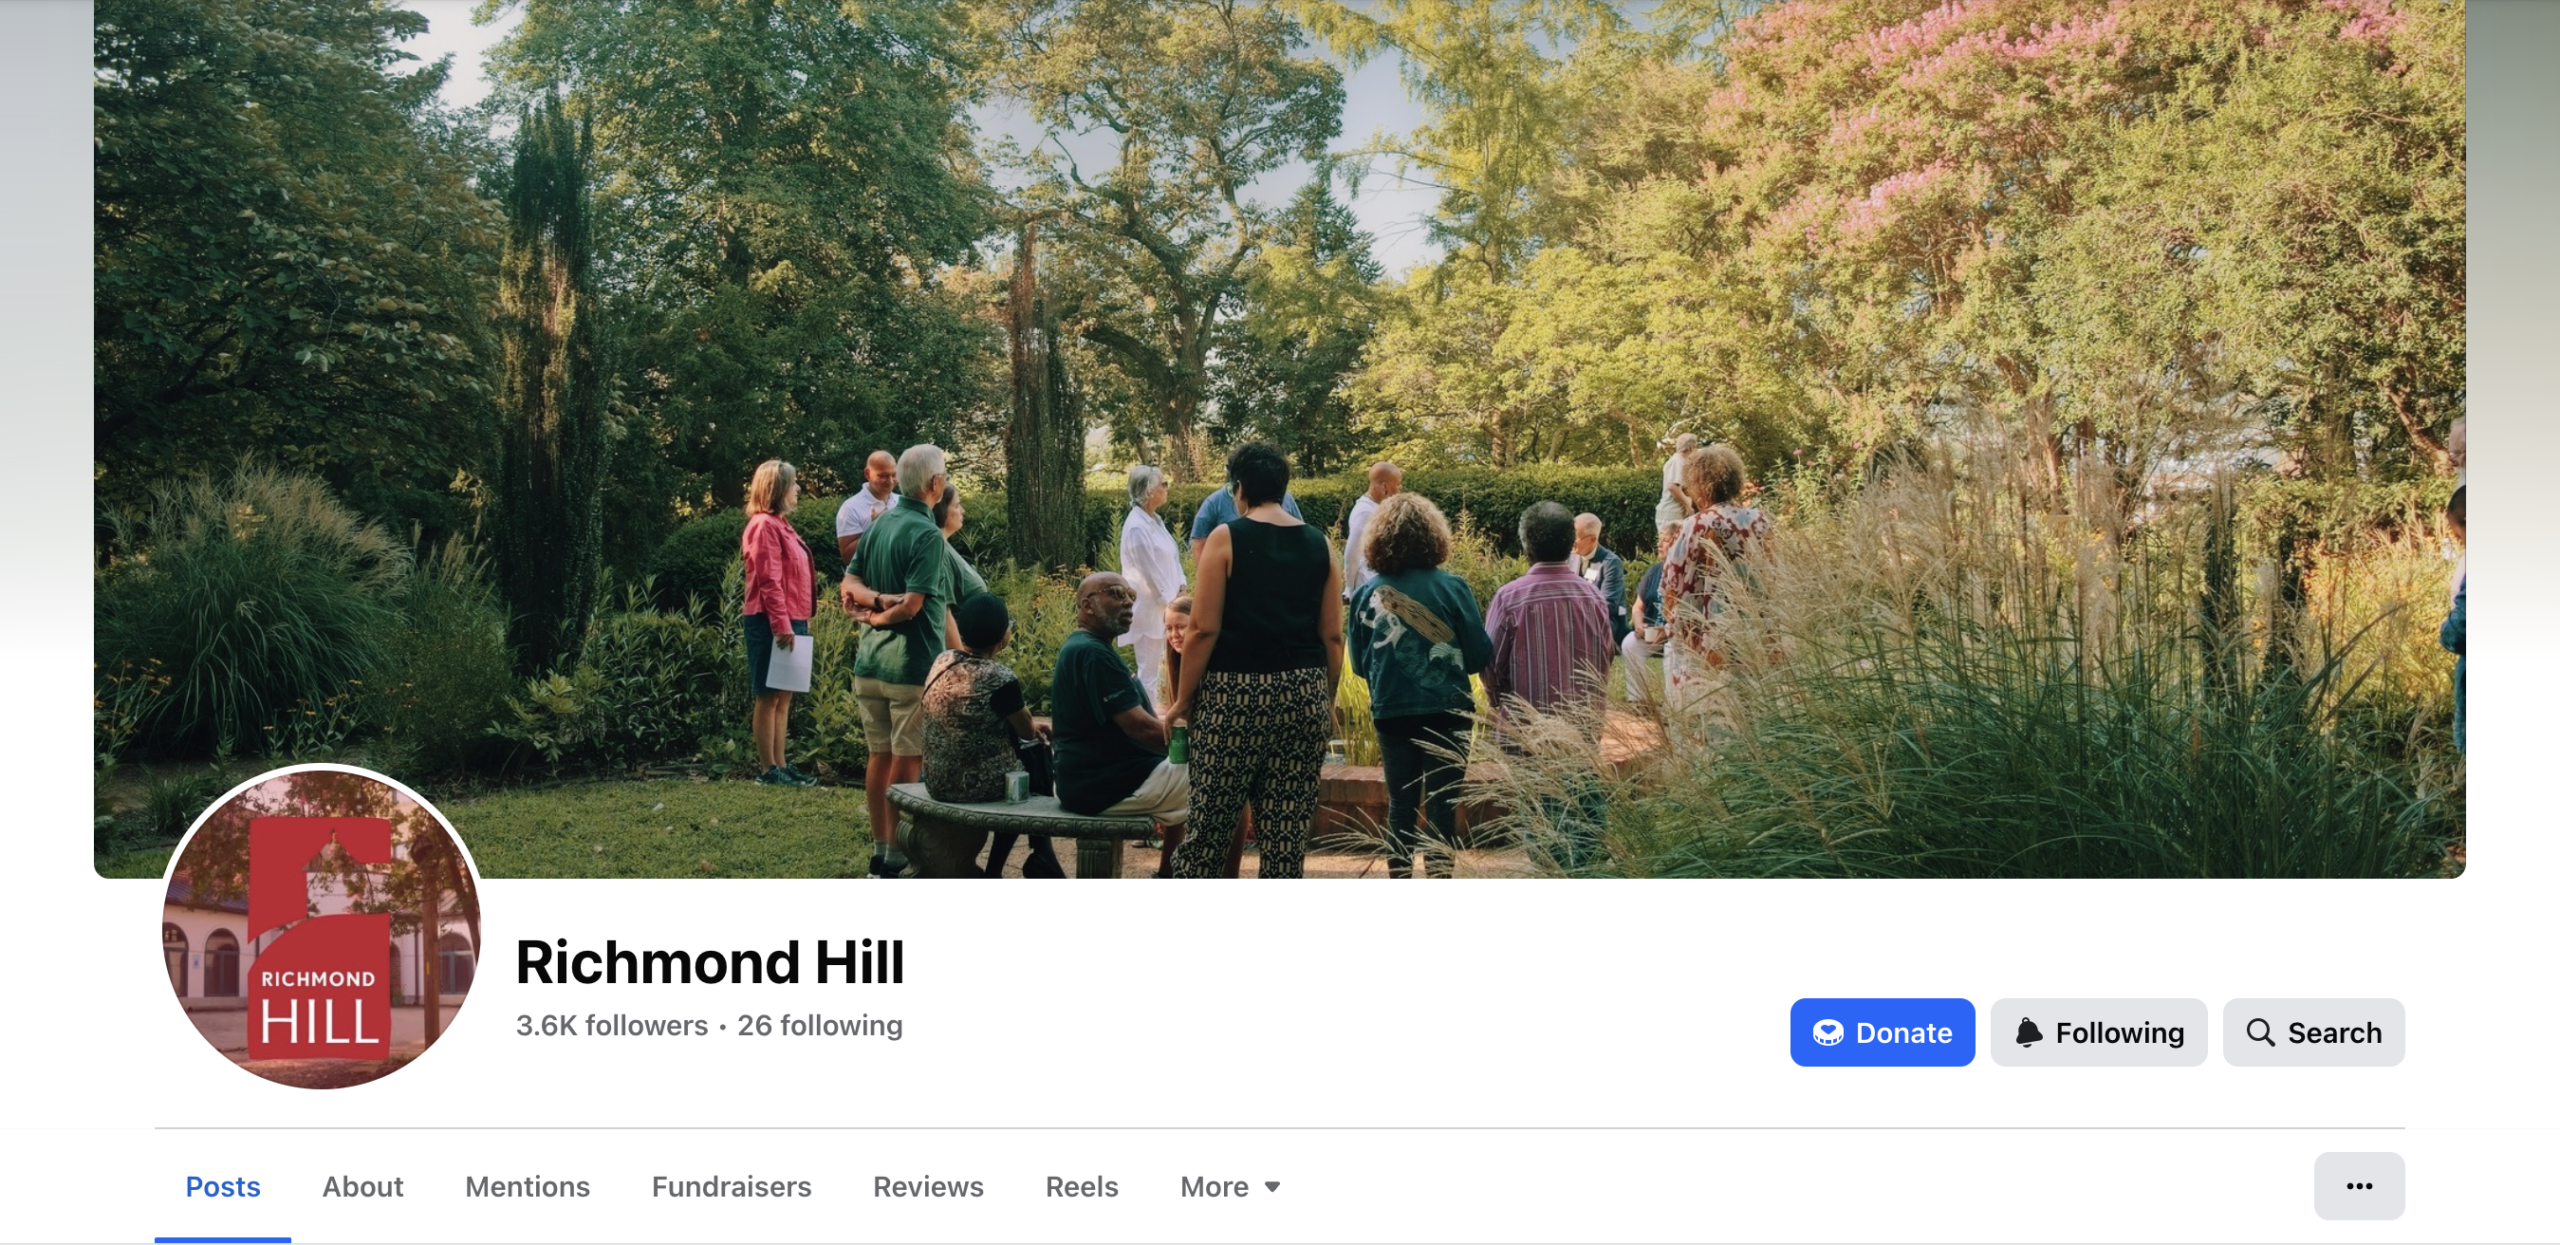Click the Search button label
2560x1245 pixels.
pyautogui.click(x=2335, y=1032)
